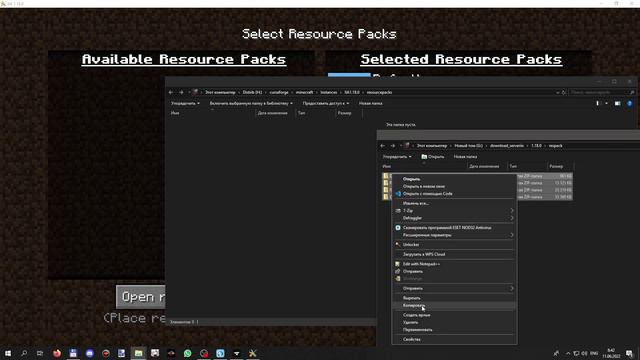Sort by Имя column in resourcepacks window

(x=175, y=113)
